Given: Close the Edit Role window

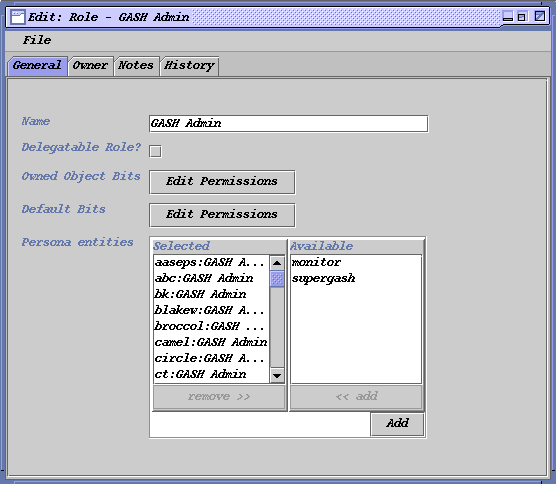Looking at the screenshot, I should click(540, 16).
